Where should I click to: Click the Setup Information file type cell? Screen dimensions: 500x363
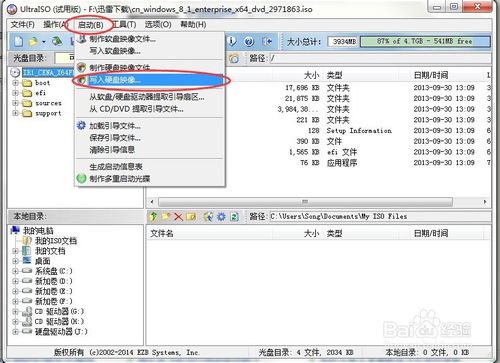pos(359,131)
